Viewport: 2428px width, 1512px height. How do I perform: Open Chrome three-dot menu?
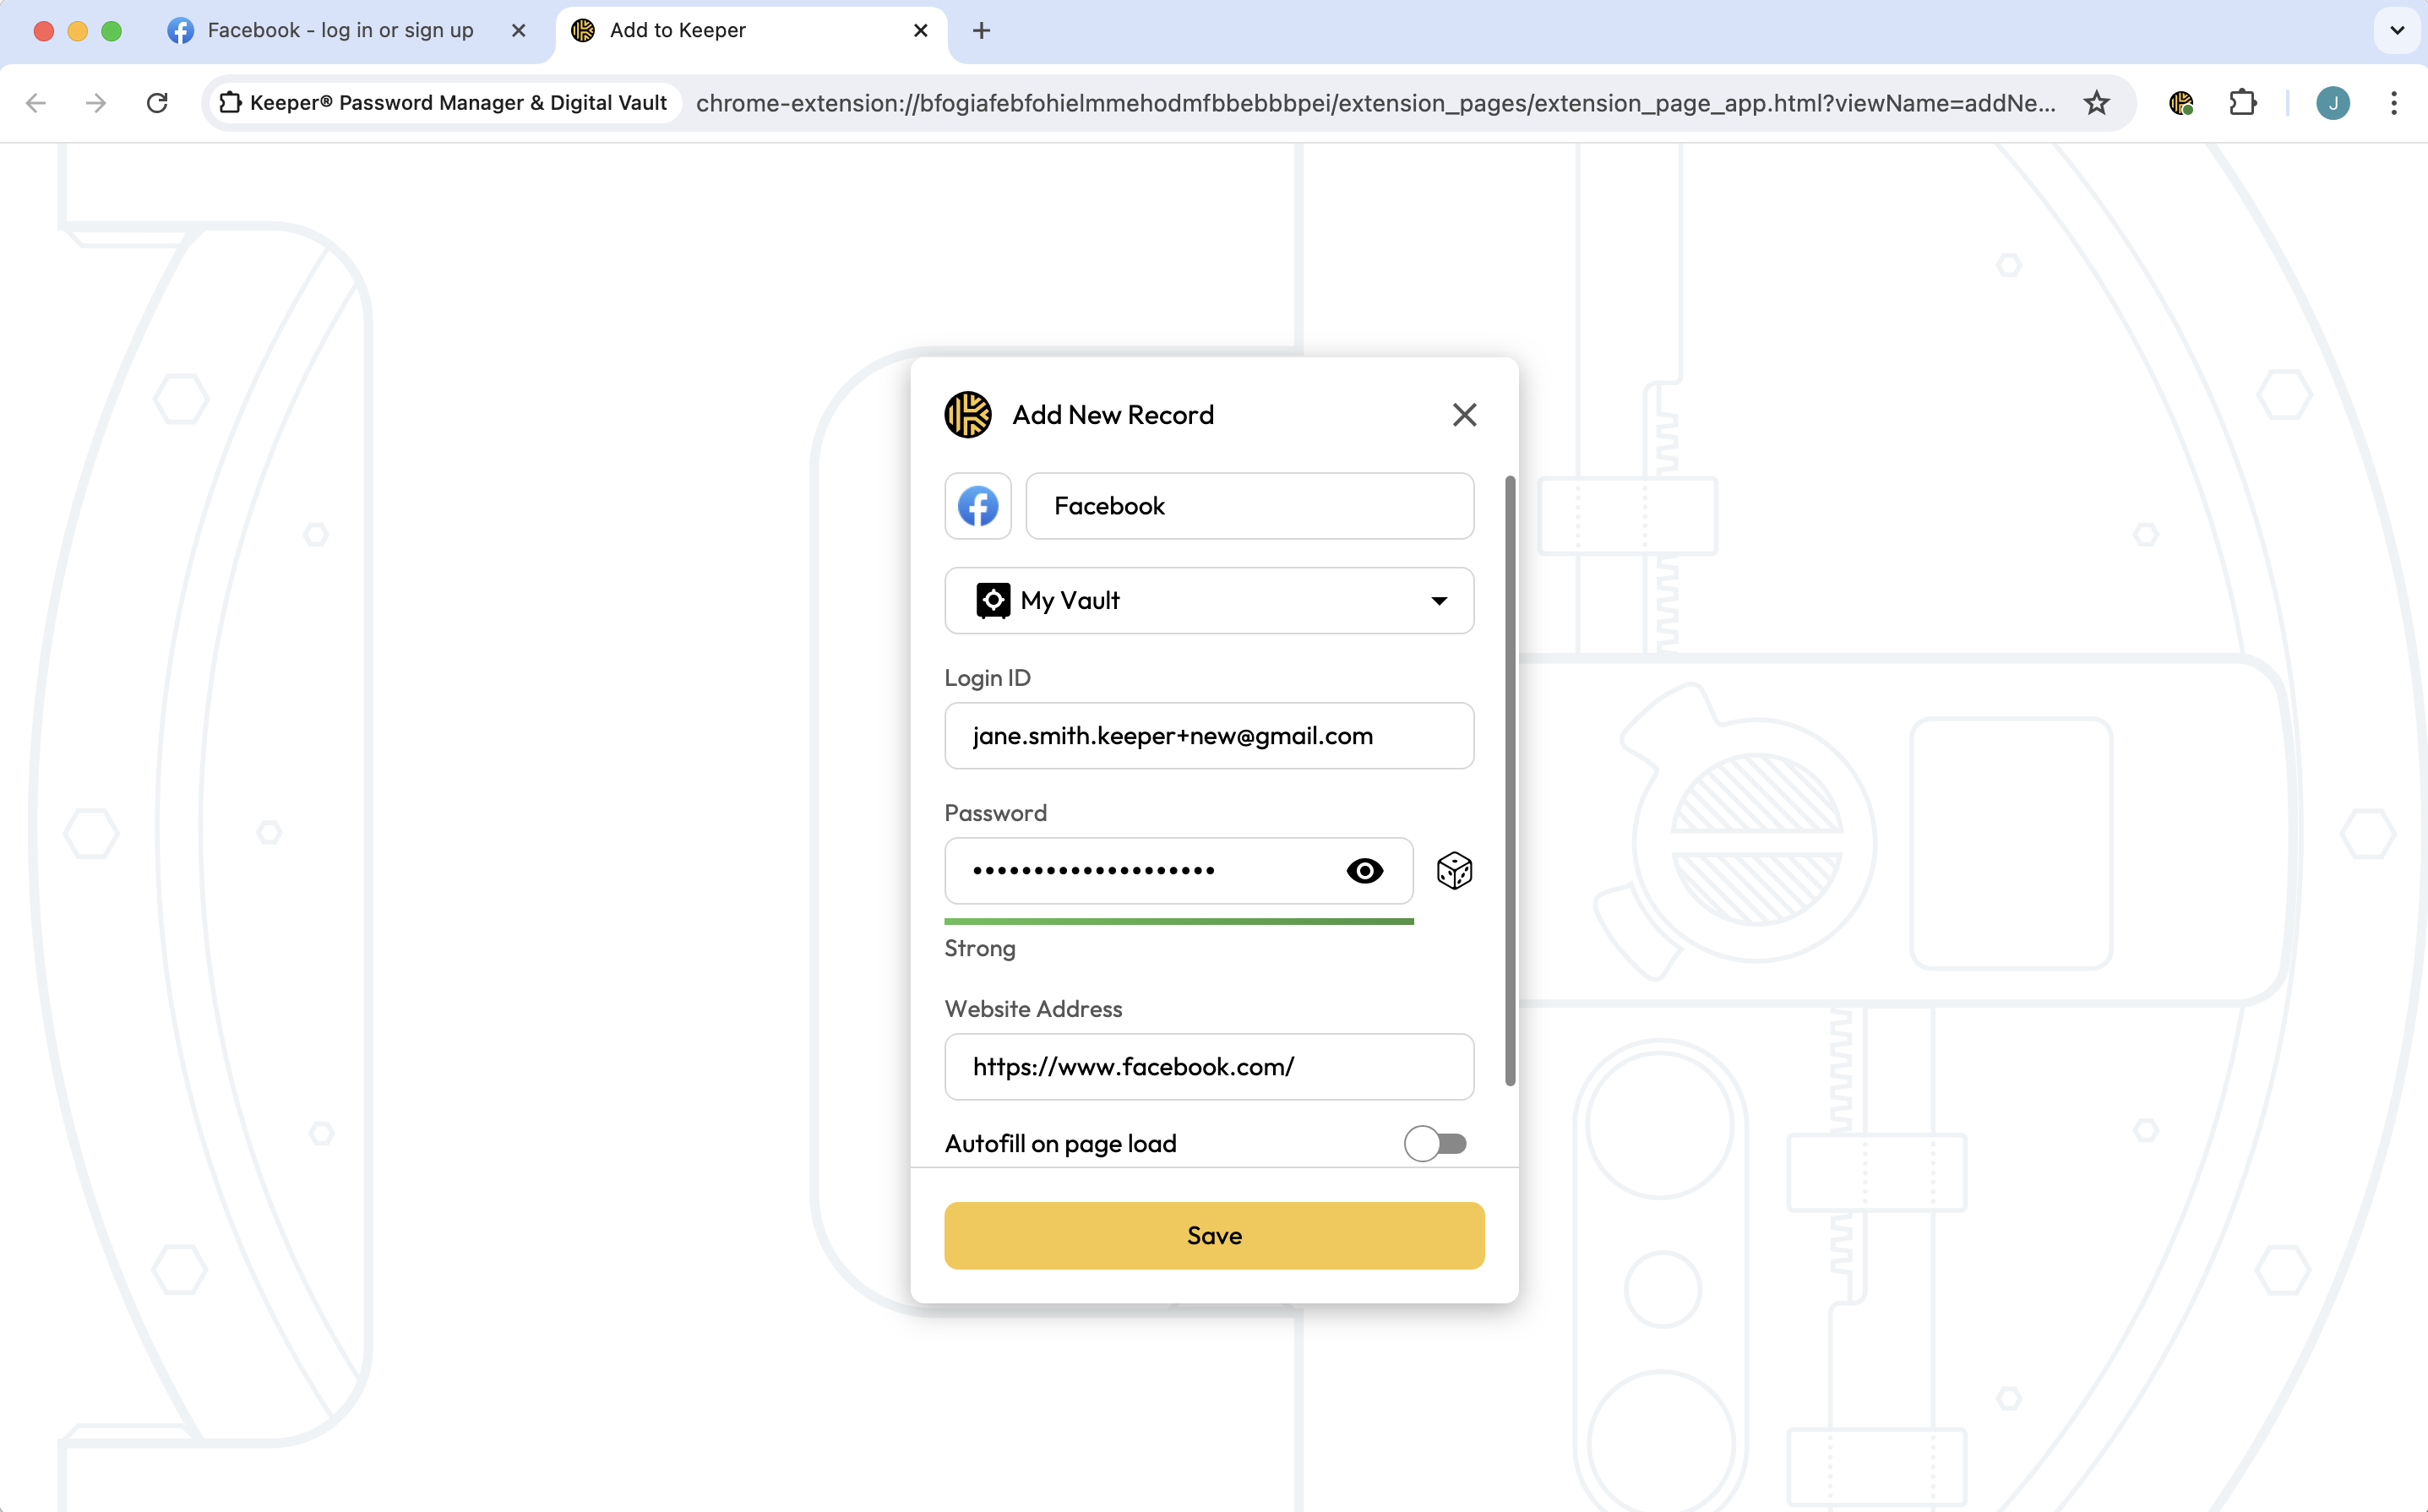(2393, 103)
